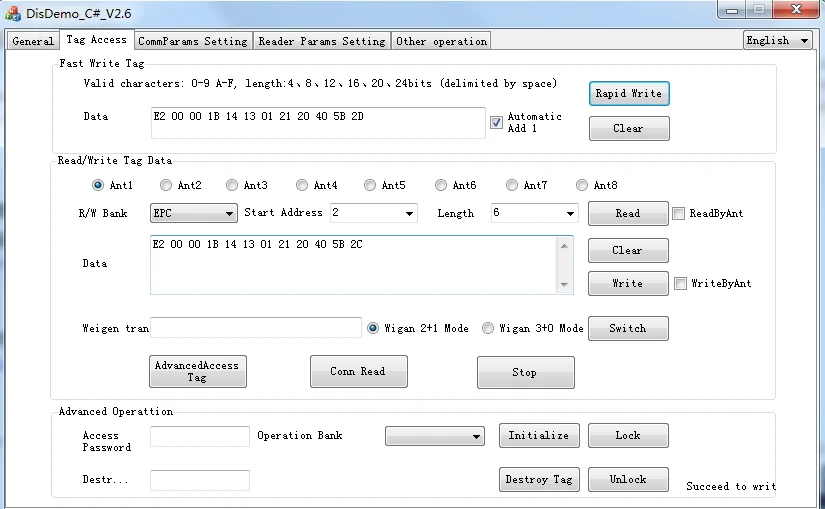Click the Initialize button

[x=539, y=436]
